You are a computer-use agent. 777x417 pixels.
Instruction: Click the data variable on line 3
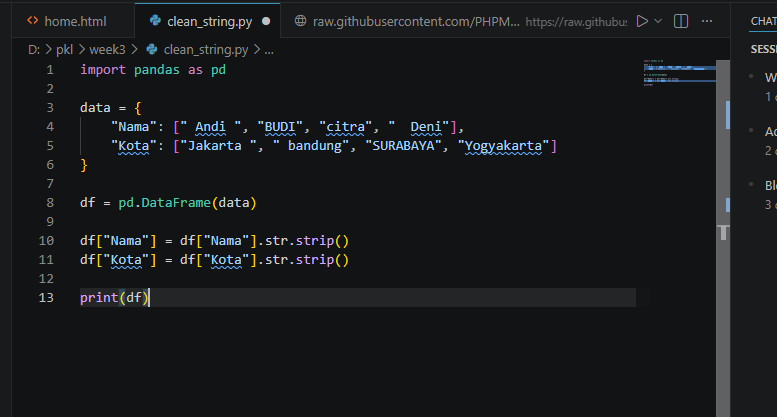pyautogui.click(x=95, y=107)
